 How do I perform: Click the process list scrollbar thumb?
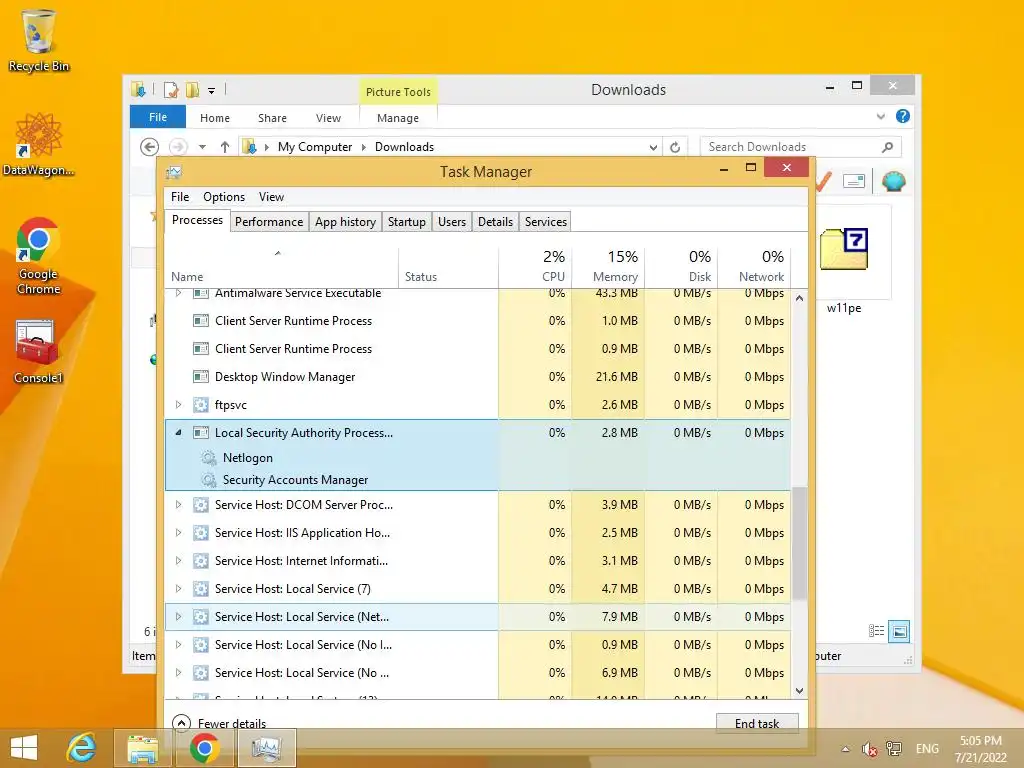pyautogui.click(x=799, y=543)
